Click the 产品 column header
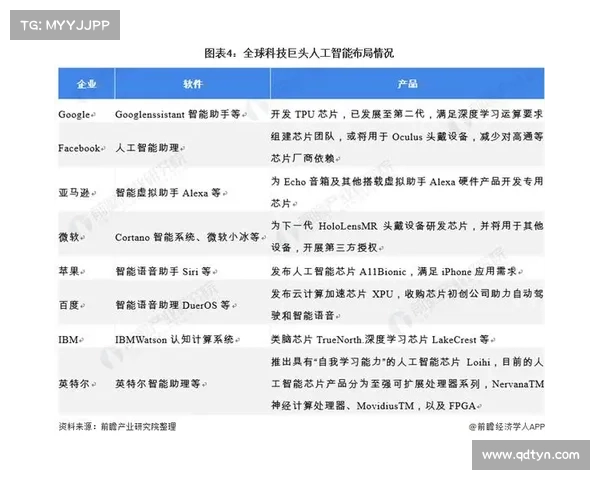600x480 pixels. (x=408, y=84)
